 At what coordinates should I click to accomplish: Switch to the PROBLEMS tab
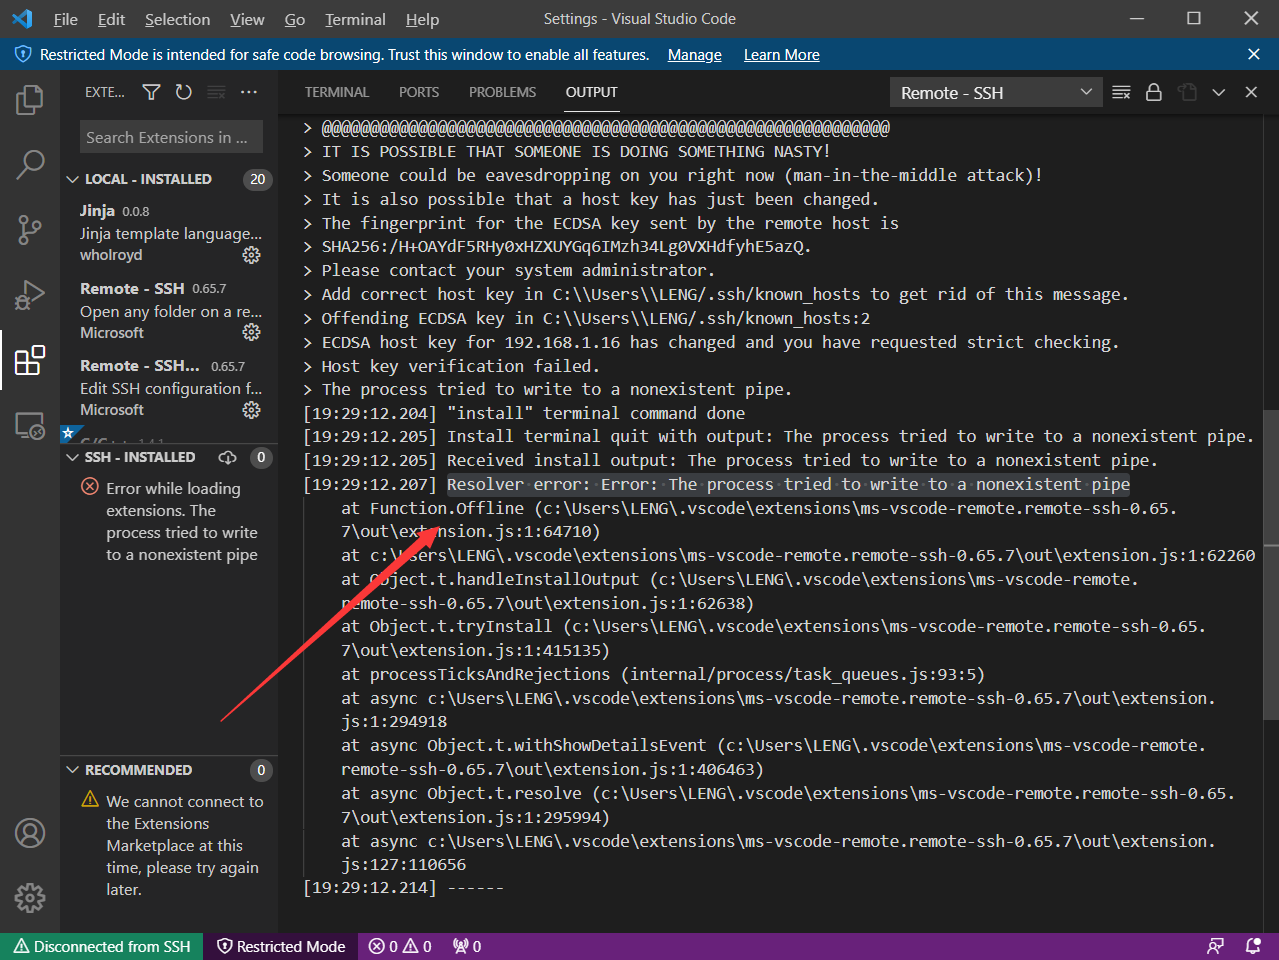pyautogui.click(x=502, y=91)
